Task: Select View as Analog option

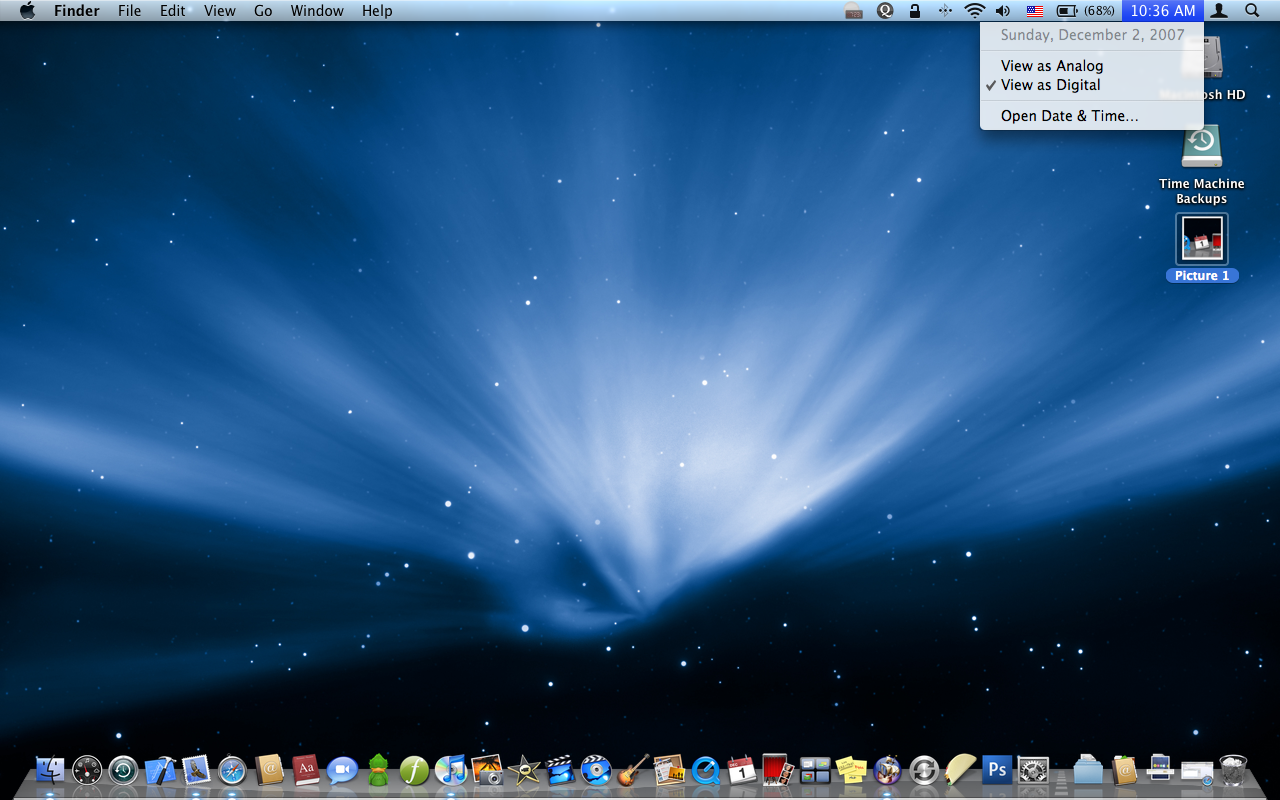Action: [1052, 66]
